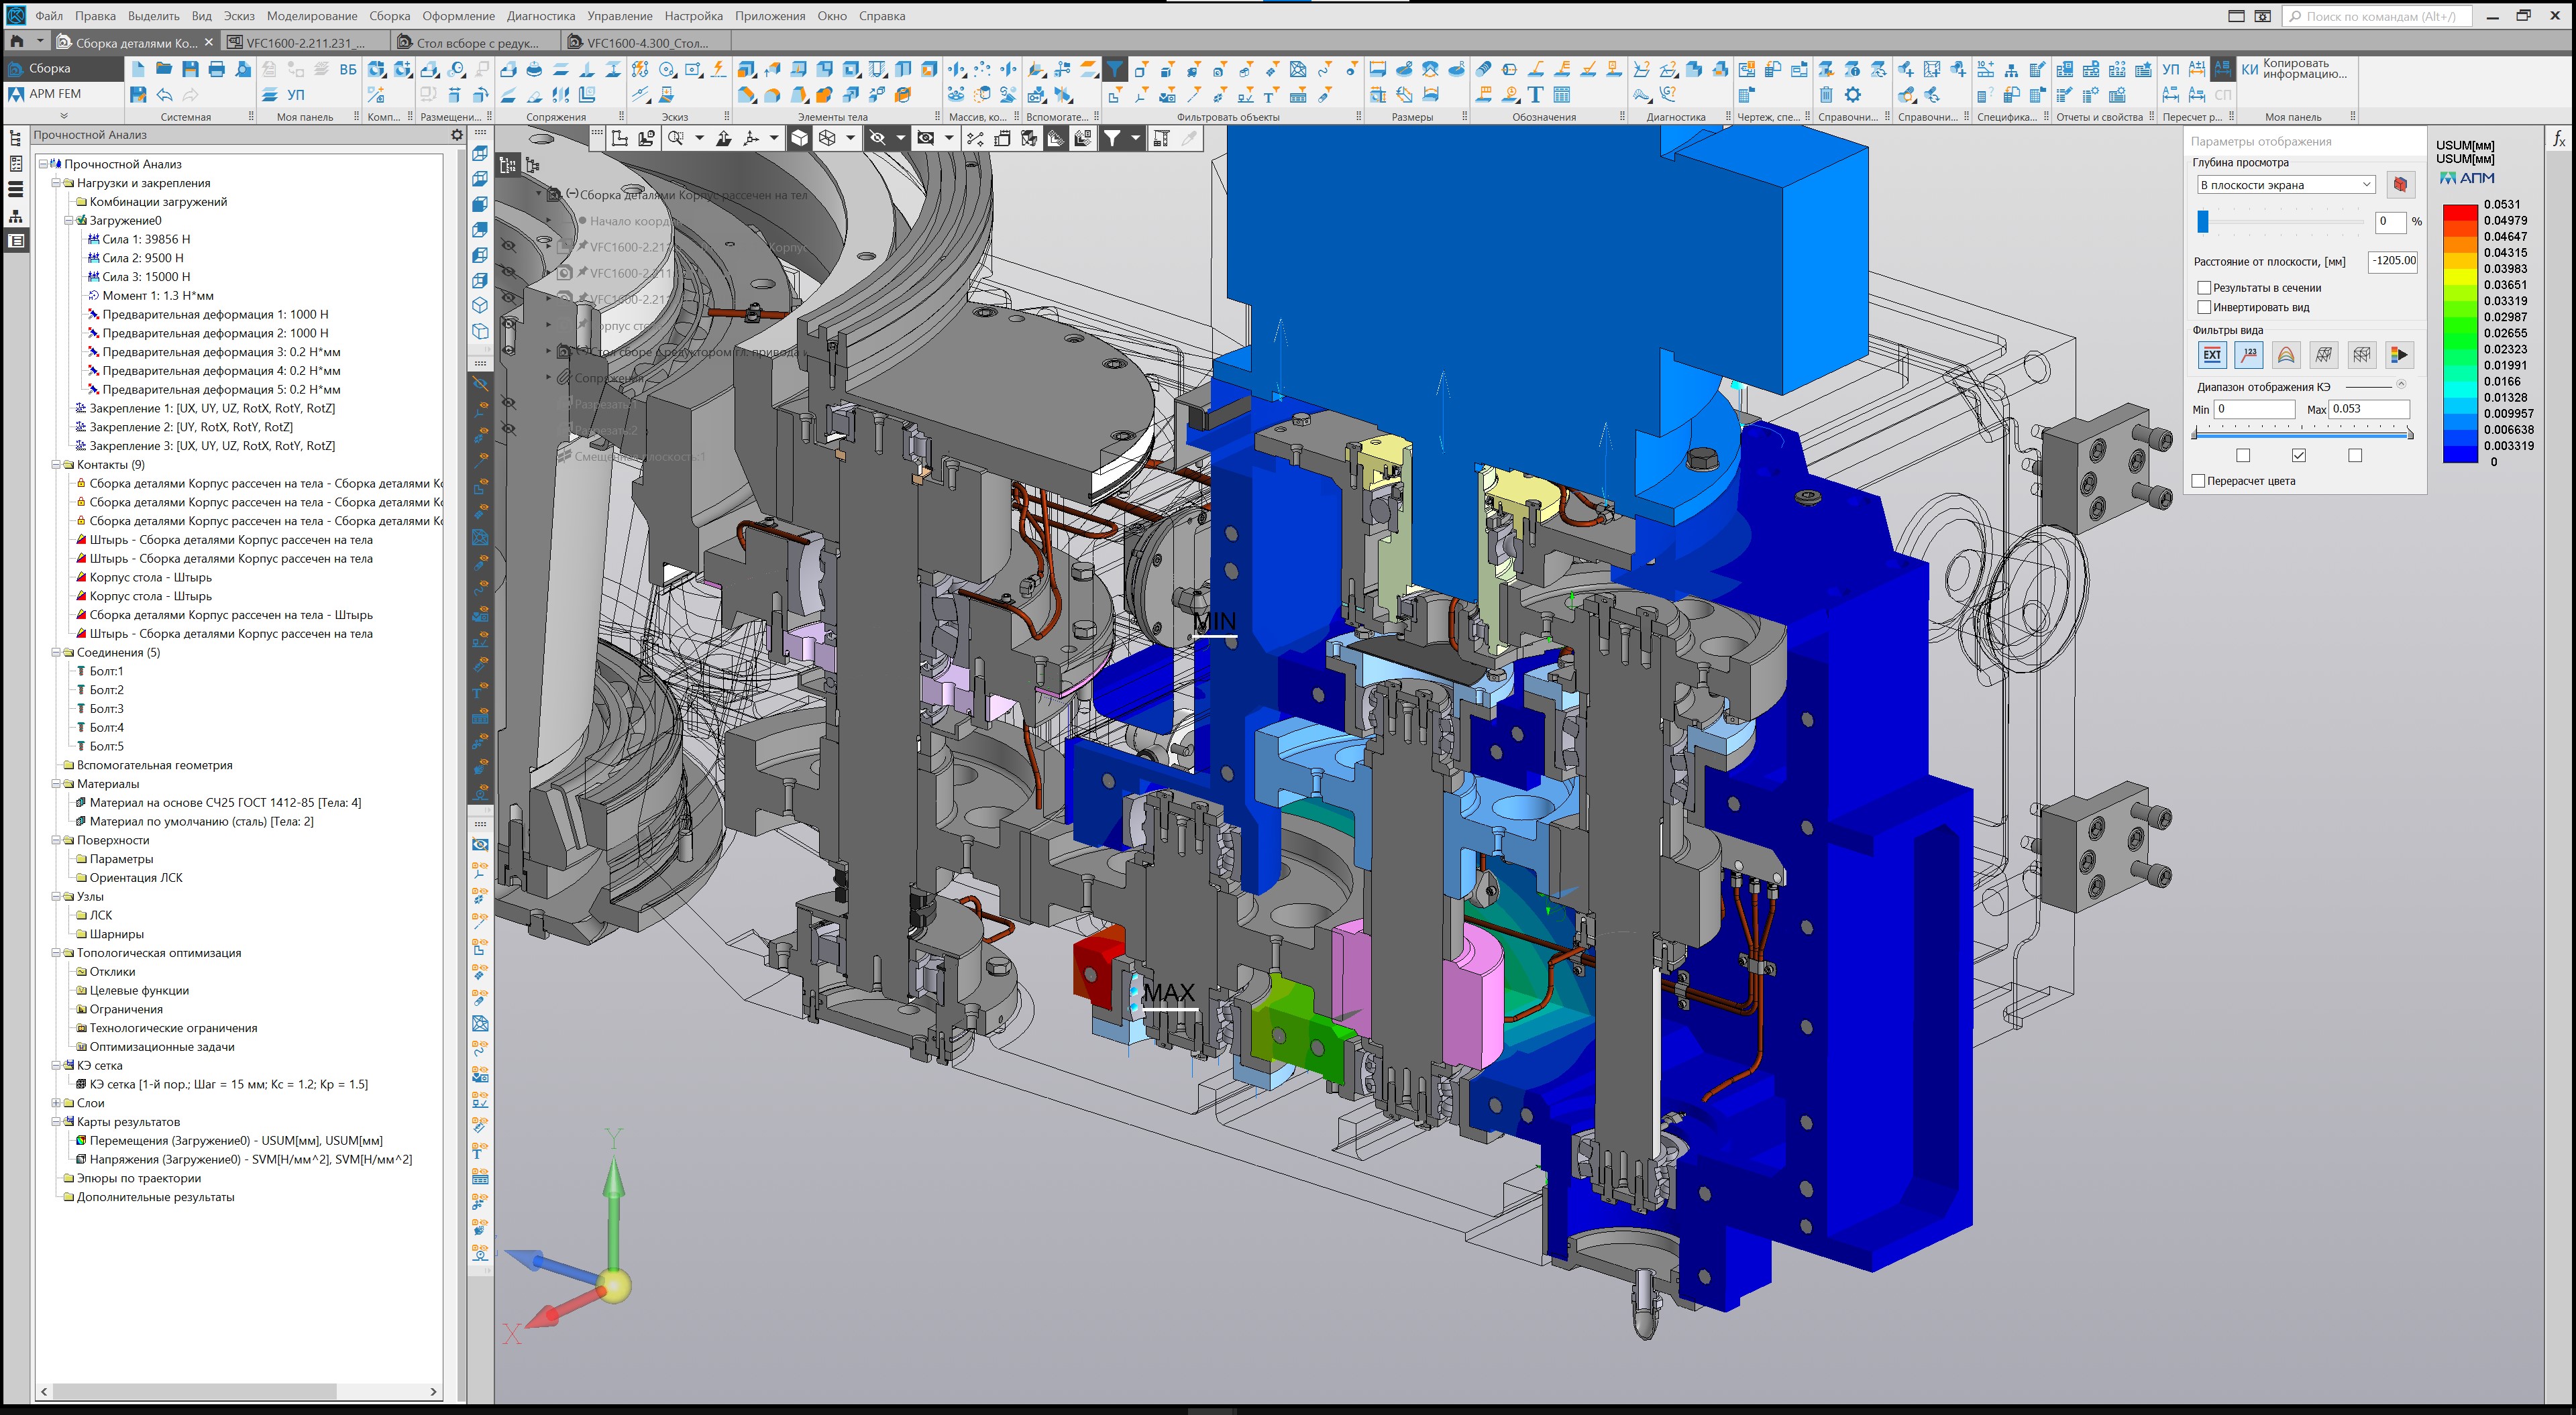Click the Undo arrow in system toolbar
The height and width of the screenshot is (1415, 2576).
pyautogui.click(x=164, y=95)
